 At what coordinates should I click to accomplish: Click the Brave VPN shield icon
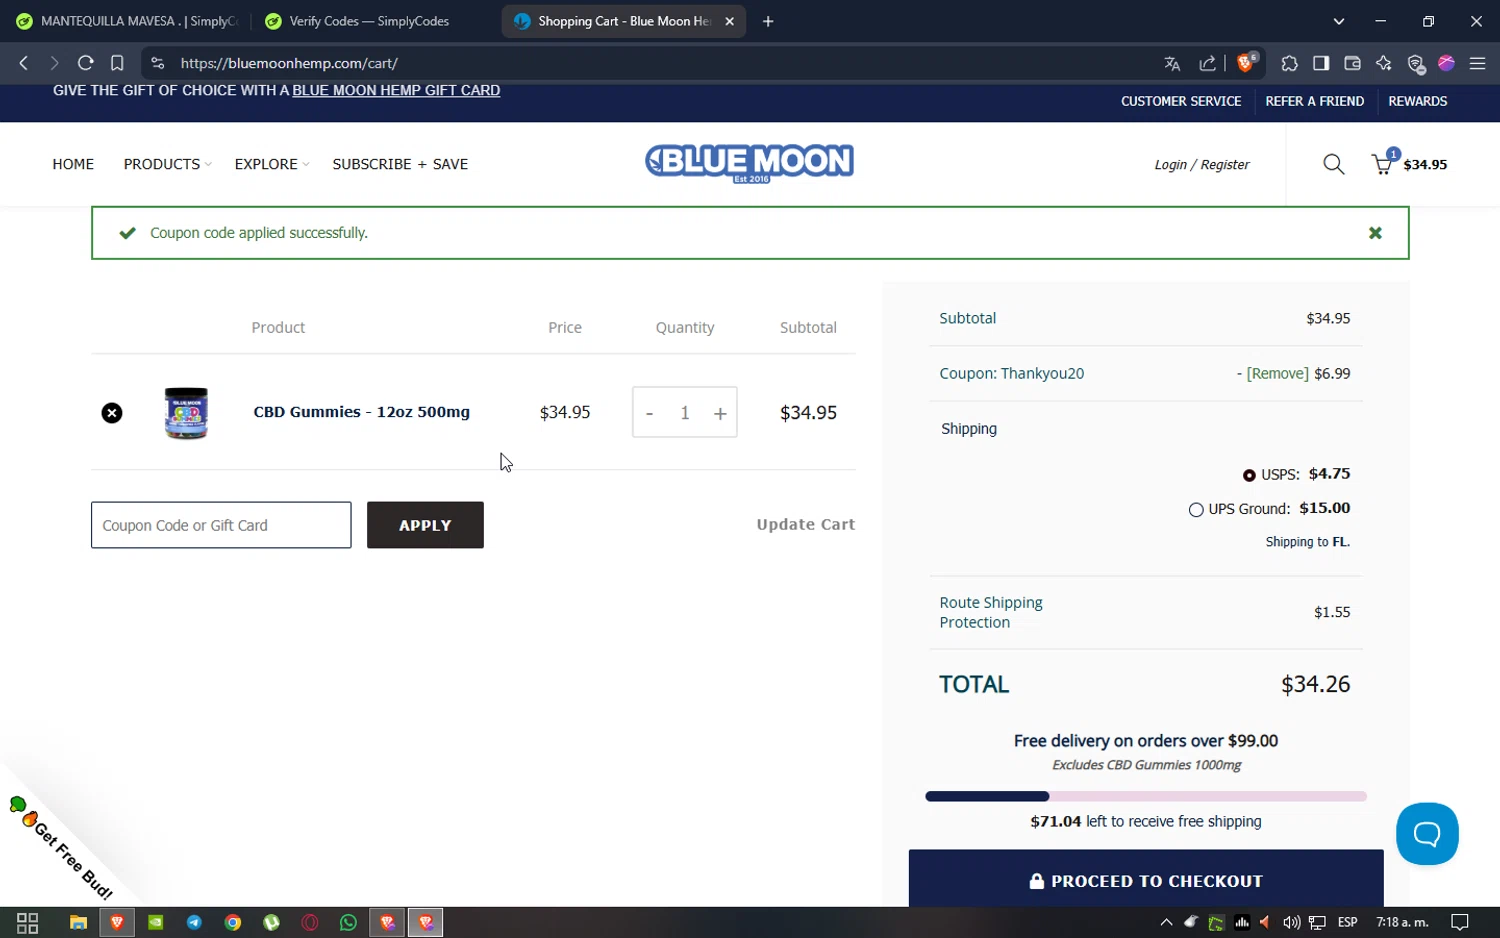click(1415, 63)
